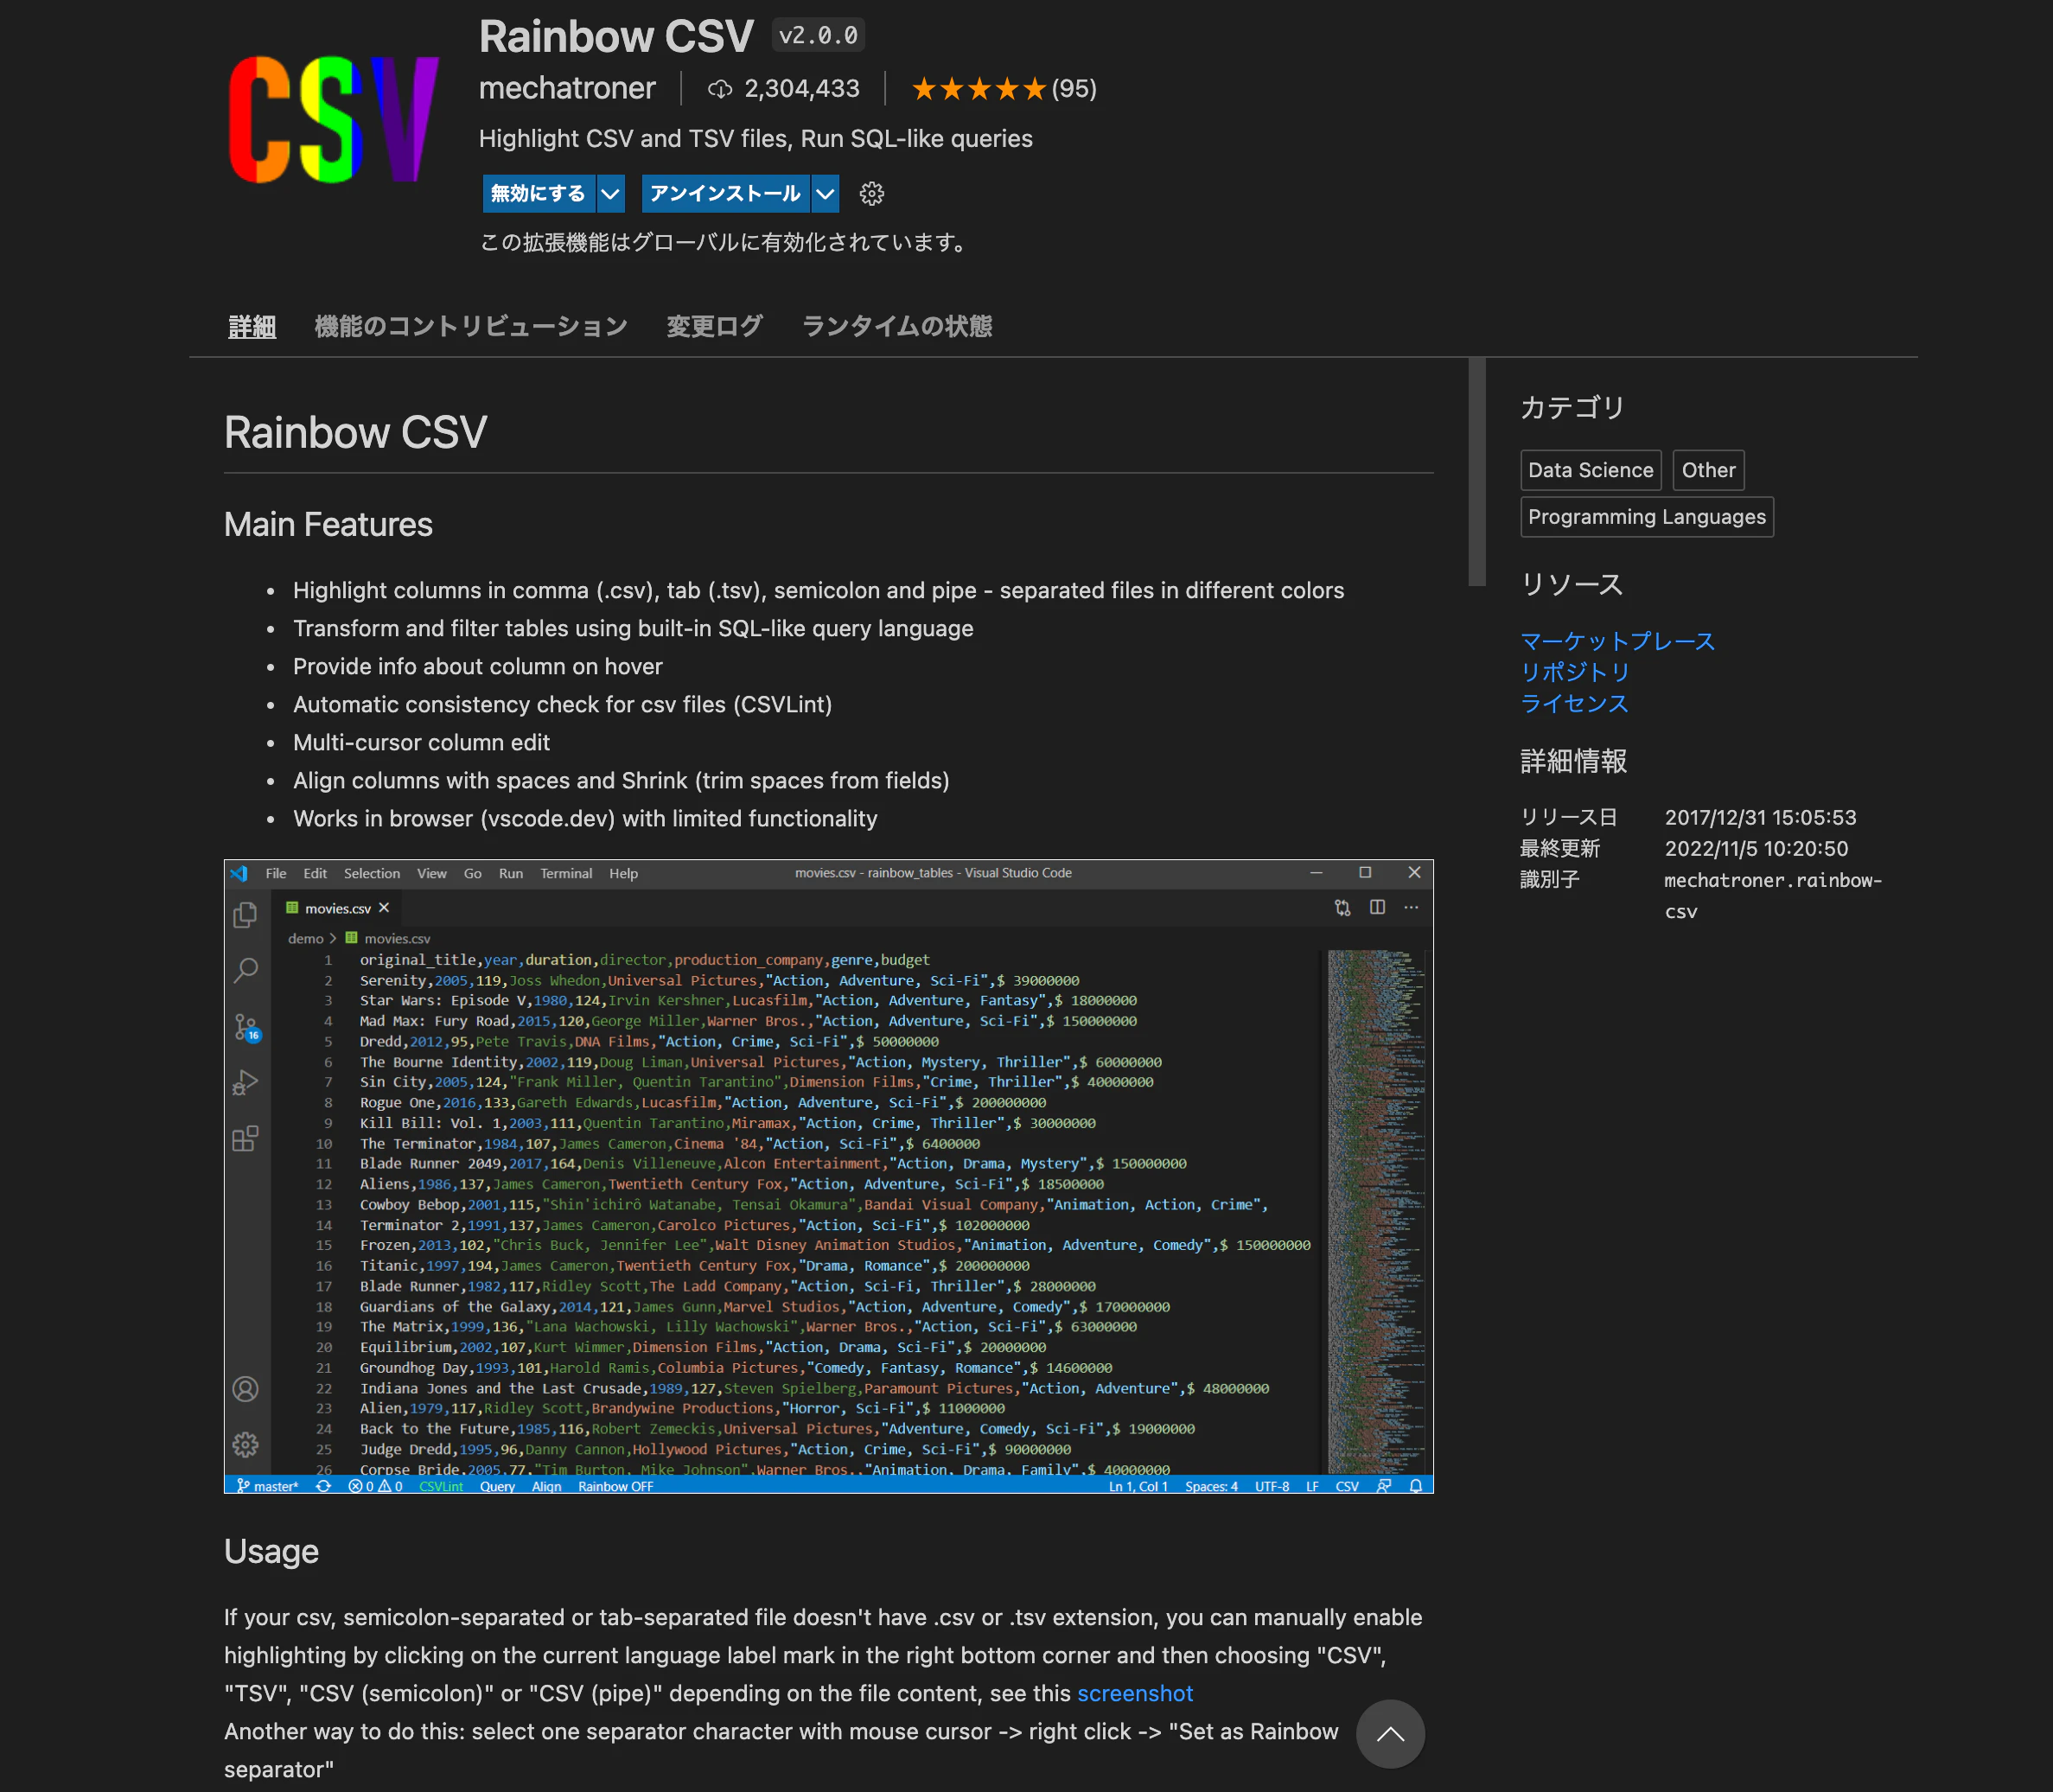Image resolution: width=2053 pixels, height=1792 pixels.
Task: Open the 変更ログ tab
Action: click(714, 326)
